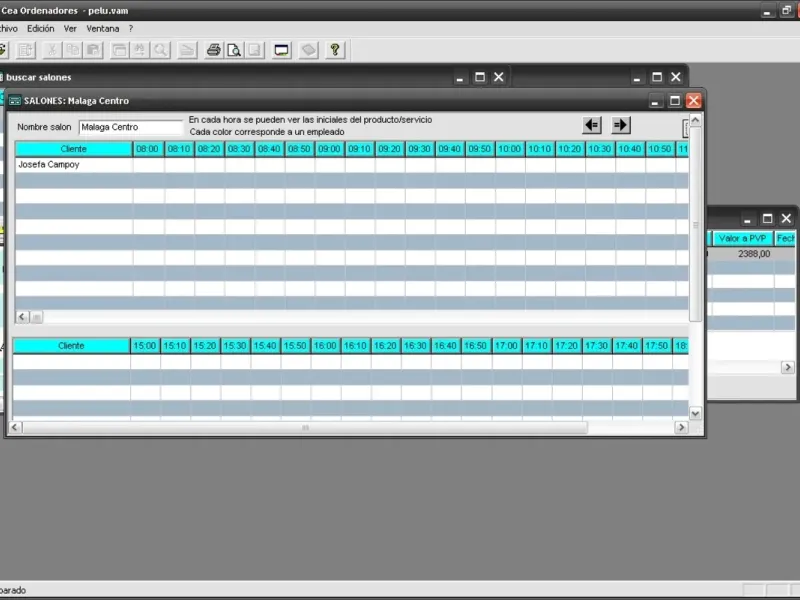800x600 pixels.
Task: Click the 17:00 time column header
Action: tap(506, 346)
